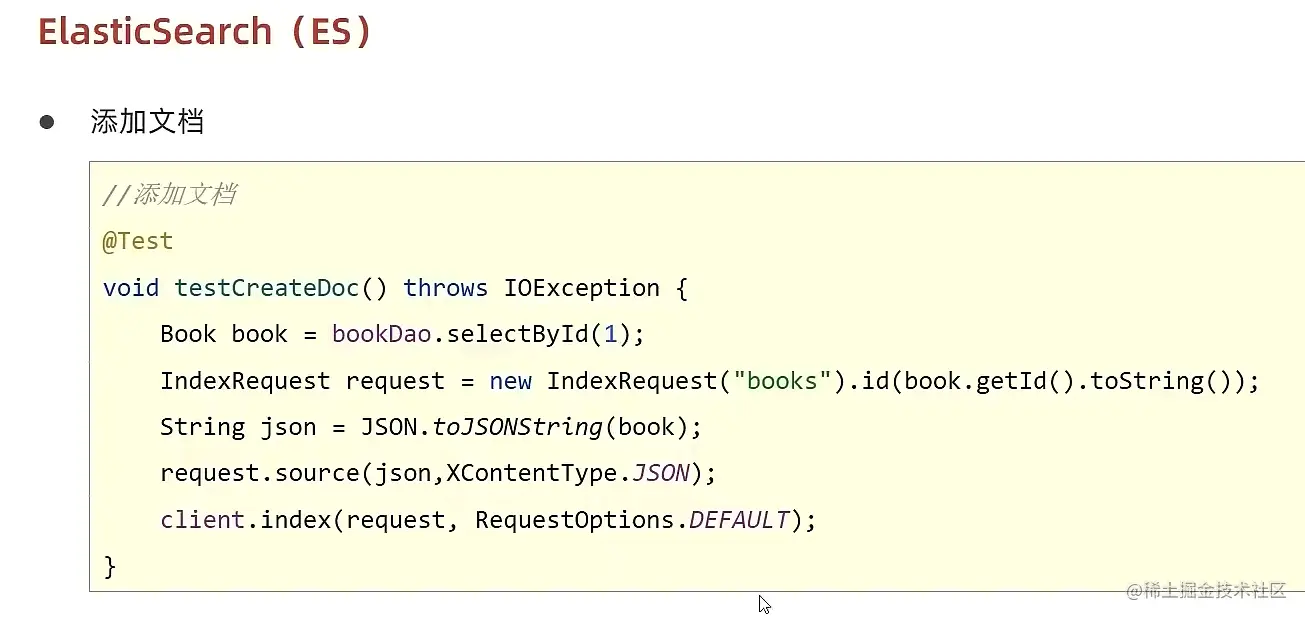Click IOException in method signature
Screen dimensions: 1305x619
click(x=582, y=288)
